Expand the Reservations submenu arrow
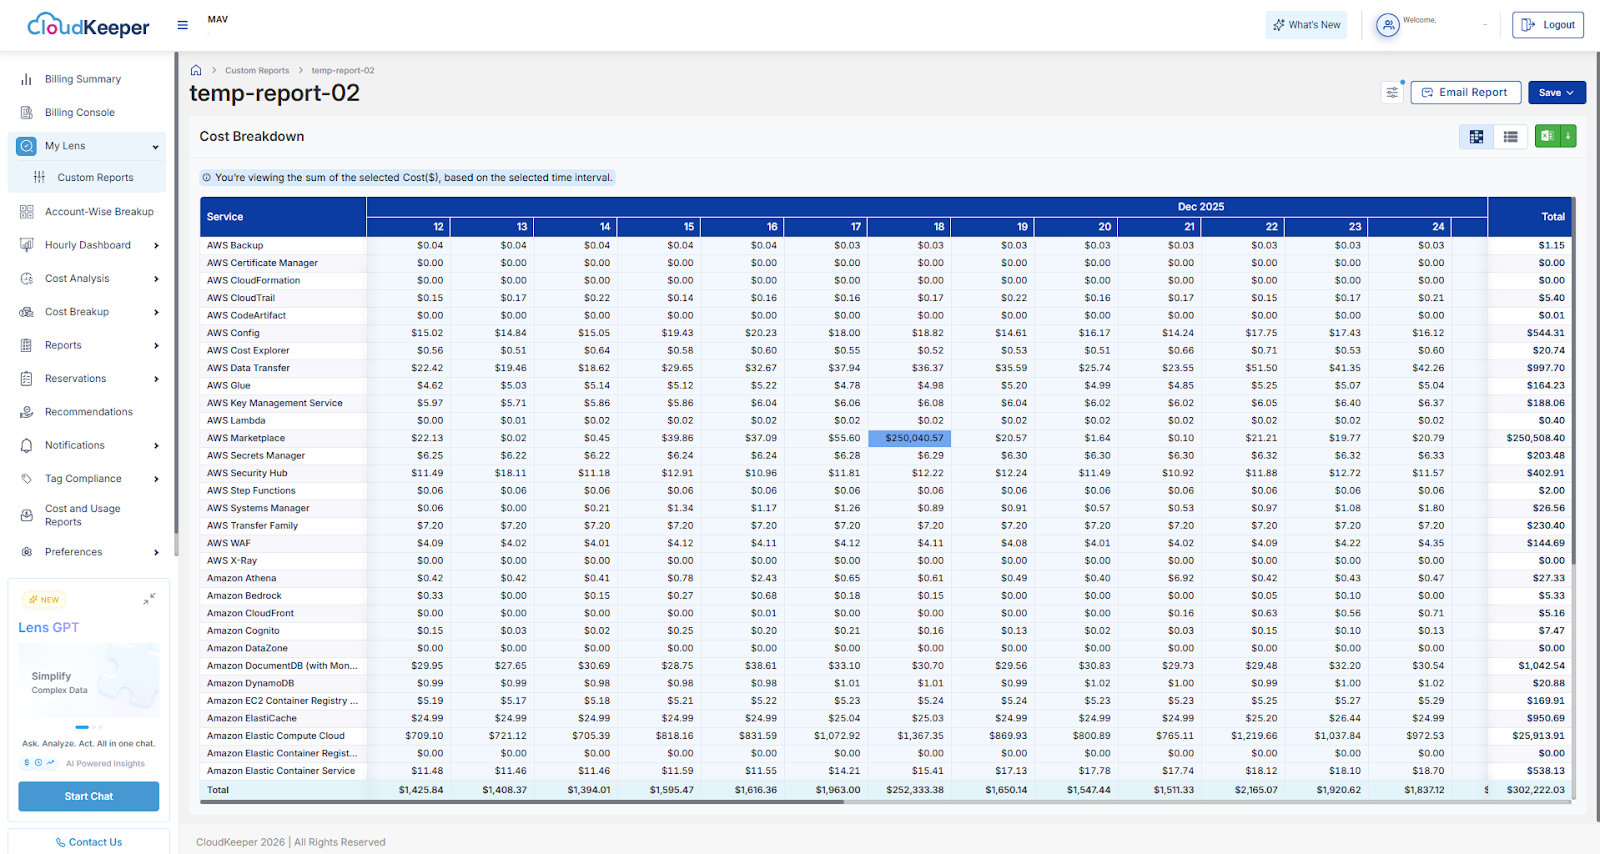 pyautogui.click(x=156, y=379)
